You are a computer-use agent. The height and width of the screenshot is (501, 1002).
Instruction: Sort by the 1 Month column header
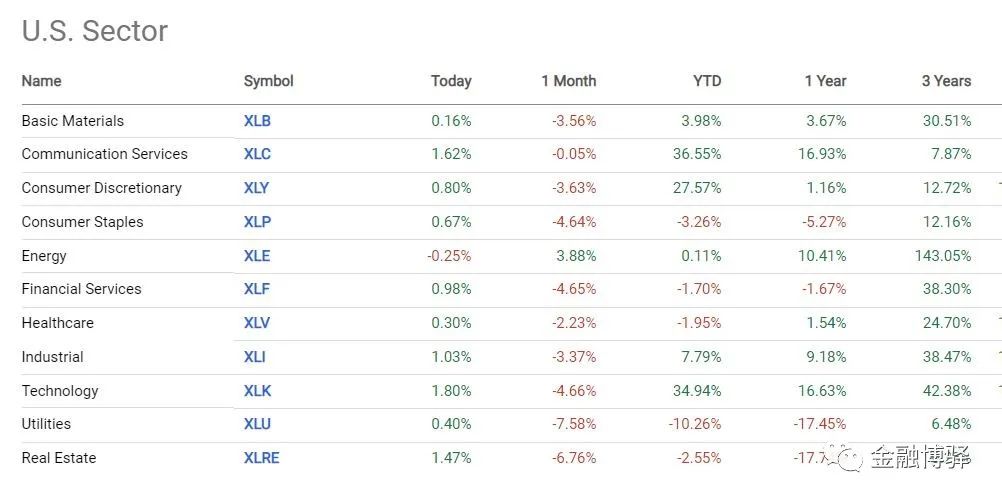568,81
